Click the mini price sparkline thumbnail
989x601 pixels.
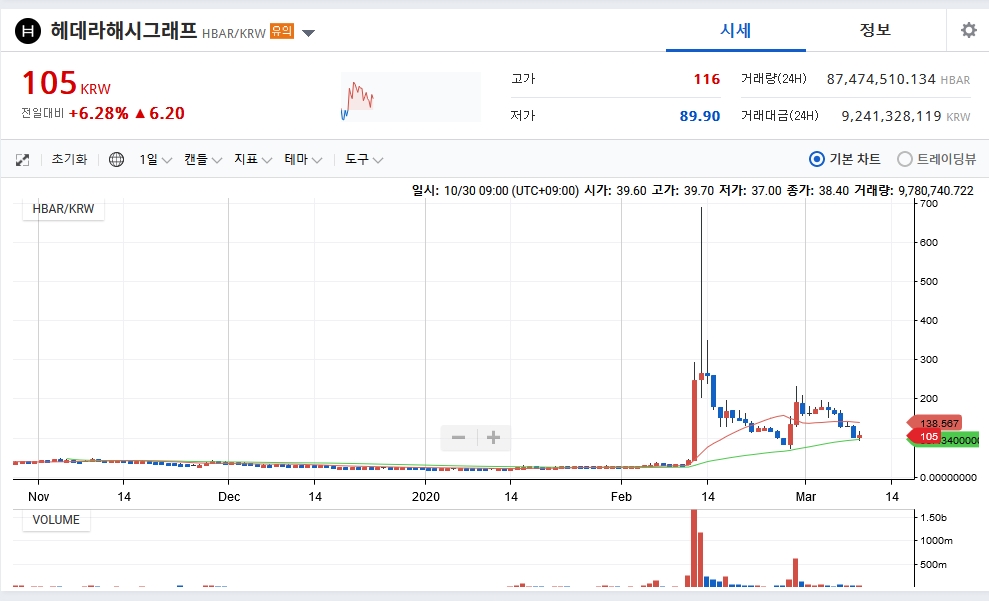point(411,96)
